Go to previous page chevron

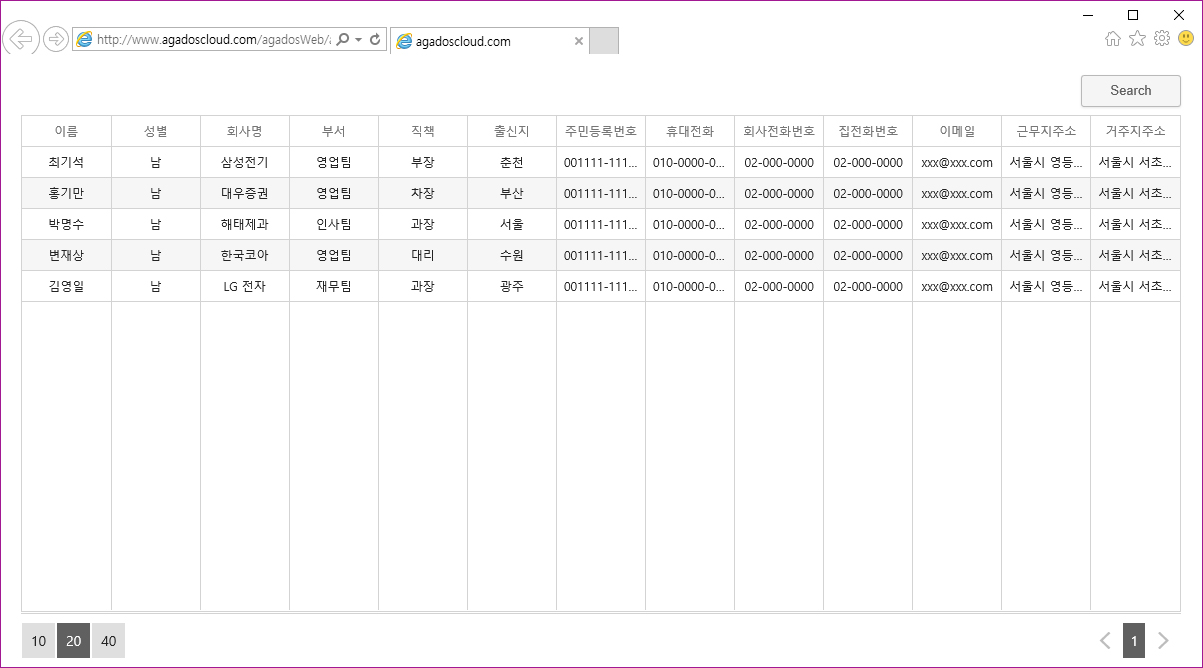pos(1105,640)
